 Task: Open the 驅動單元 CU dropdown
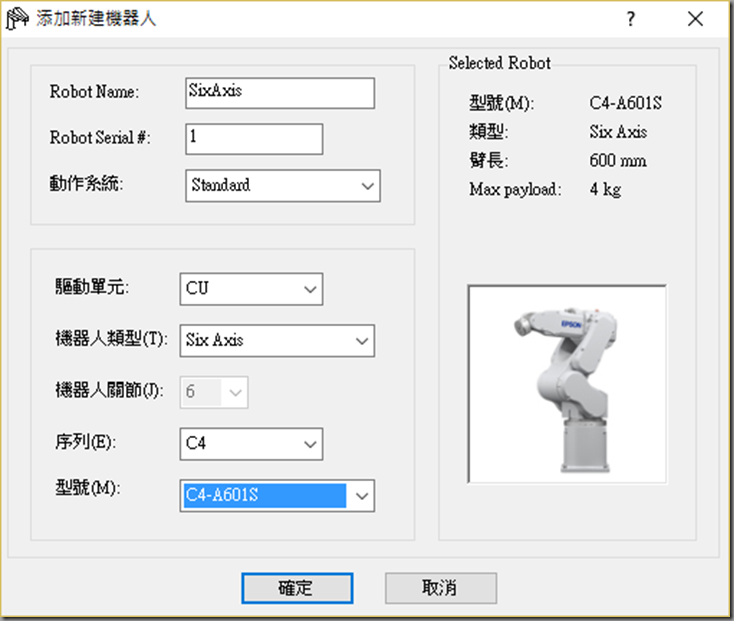click(251, 289)
